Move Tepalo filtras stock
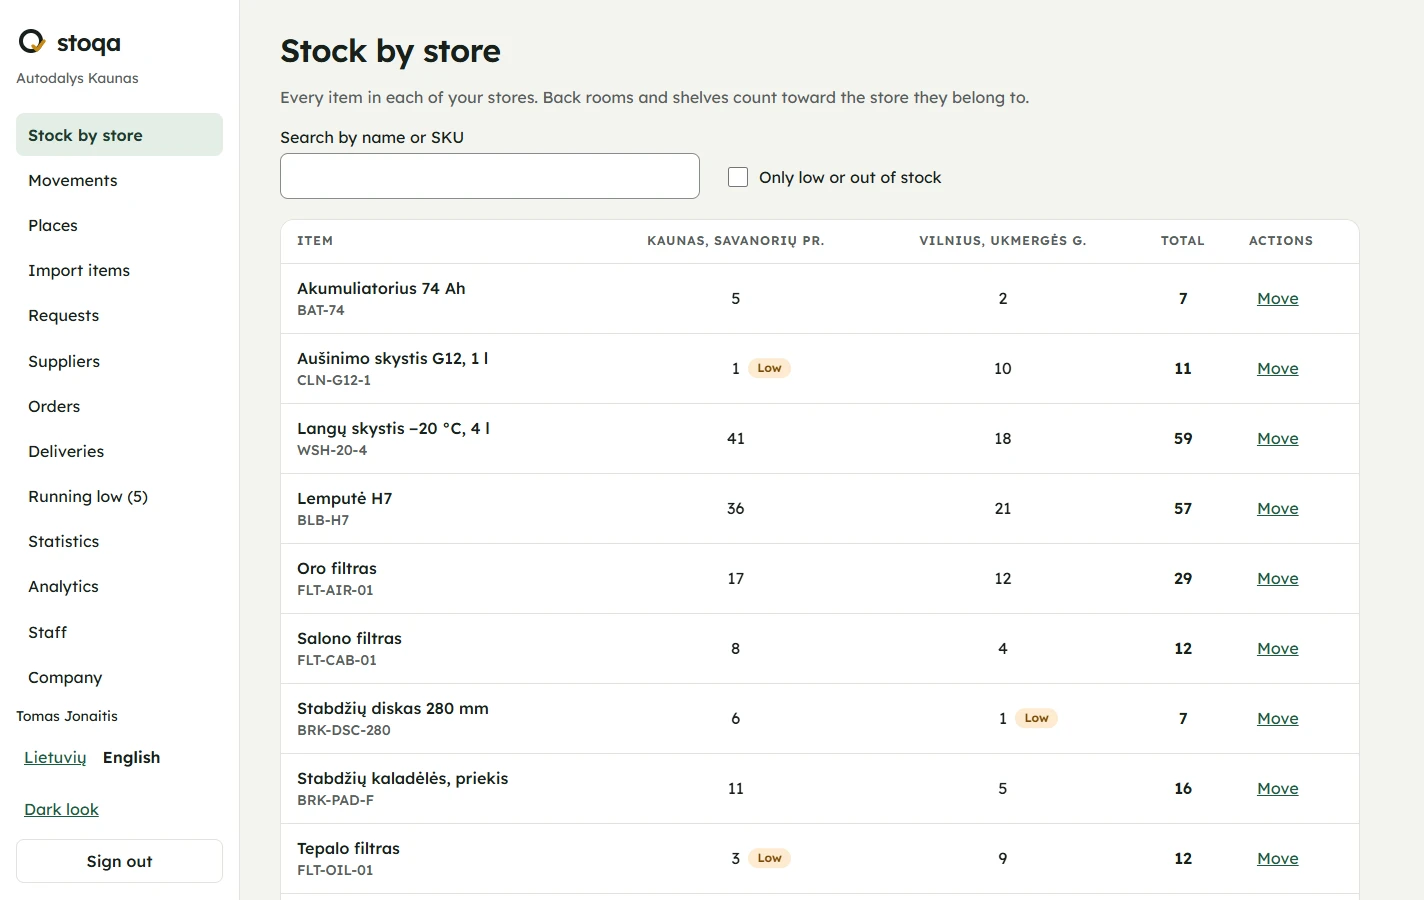 tap(1277, 858)
